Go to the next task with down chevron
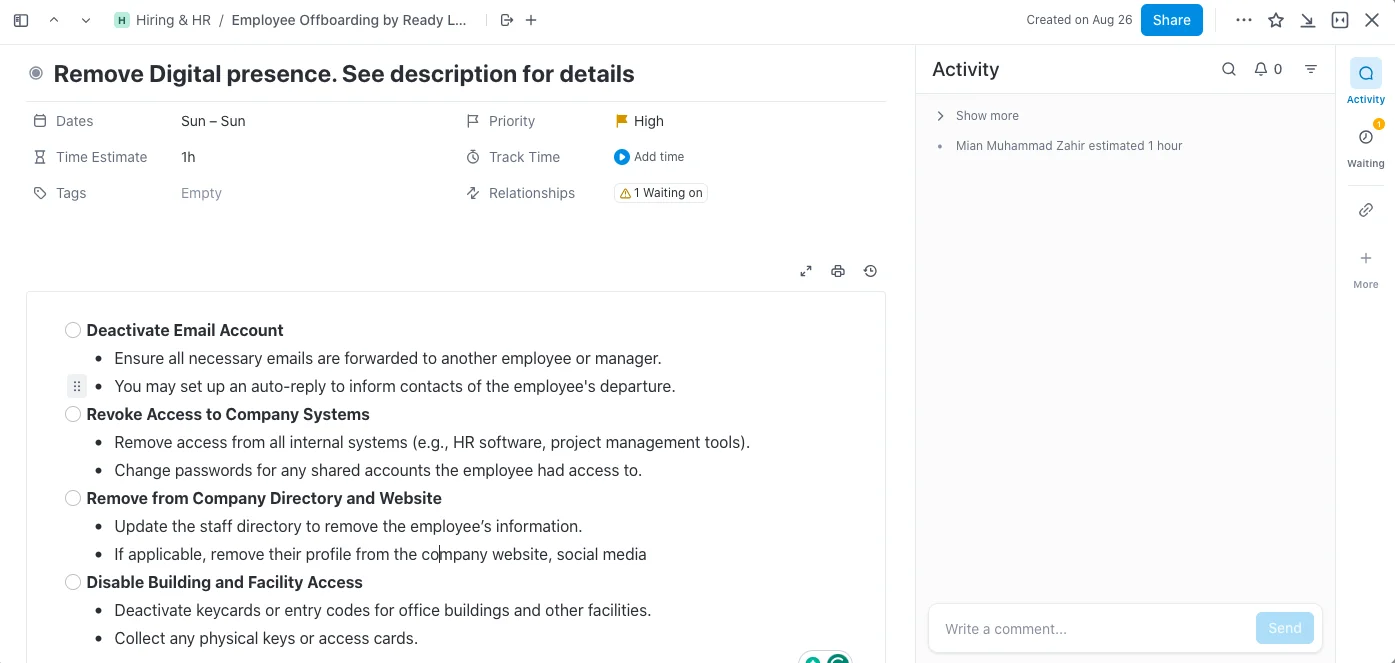Viewport: 1395px width, 663px height. (x=86, y=20)
